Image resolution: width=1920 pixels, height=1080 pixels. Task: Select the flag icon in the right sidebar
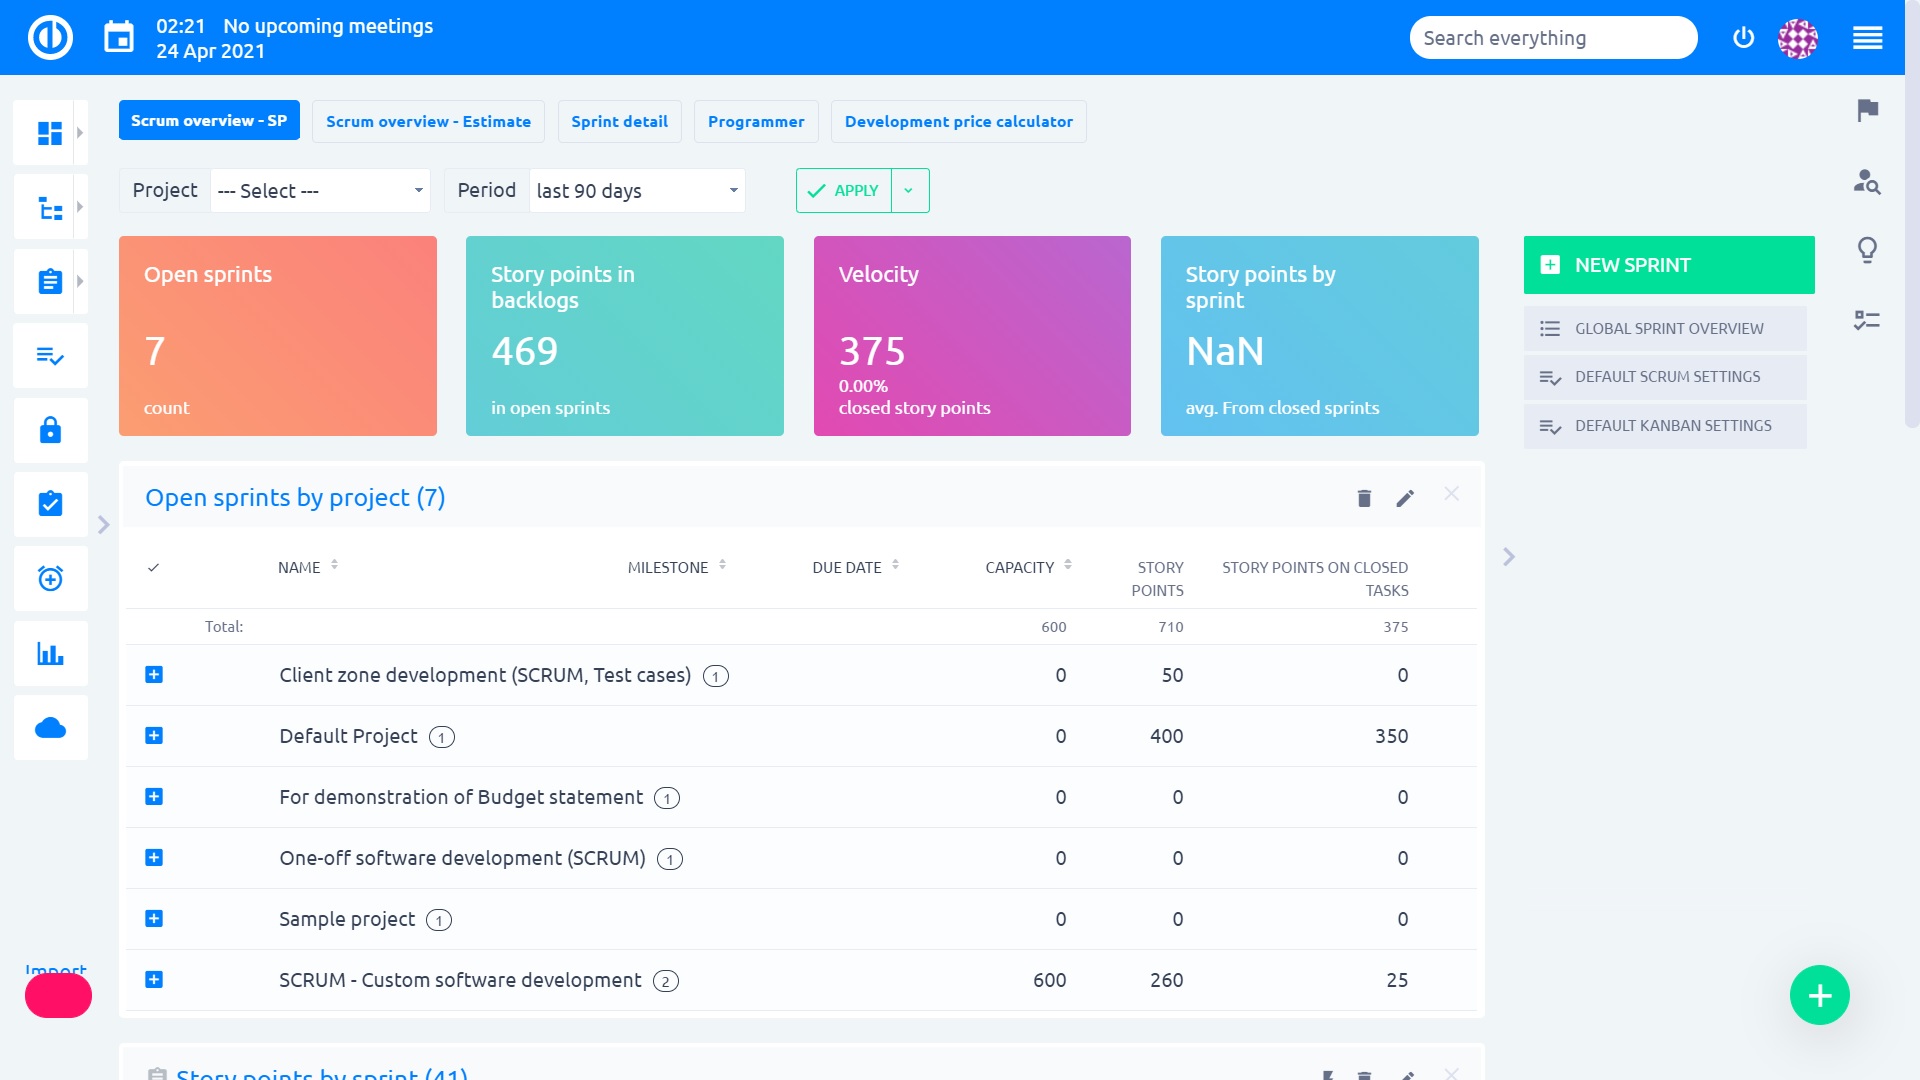[x=1866, y=112]
